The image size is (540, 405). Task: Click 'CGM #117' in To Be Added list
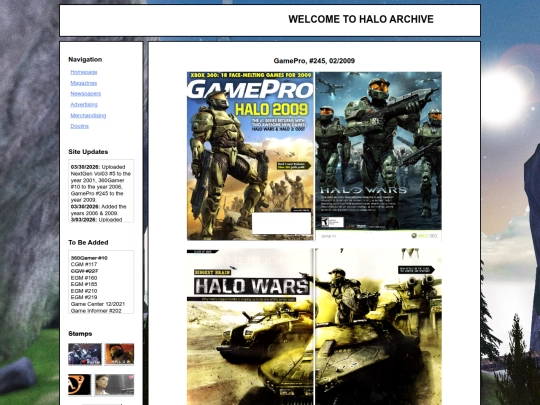pos(84,264)
